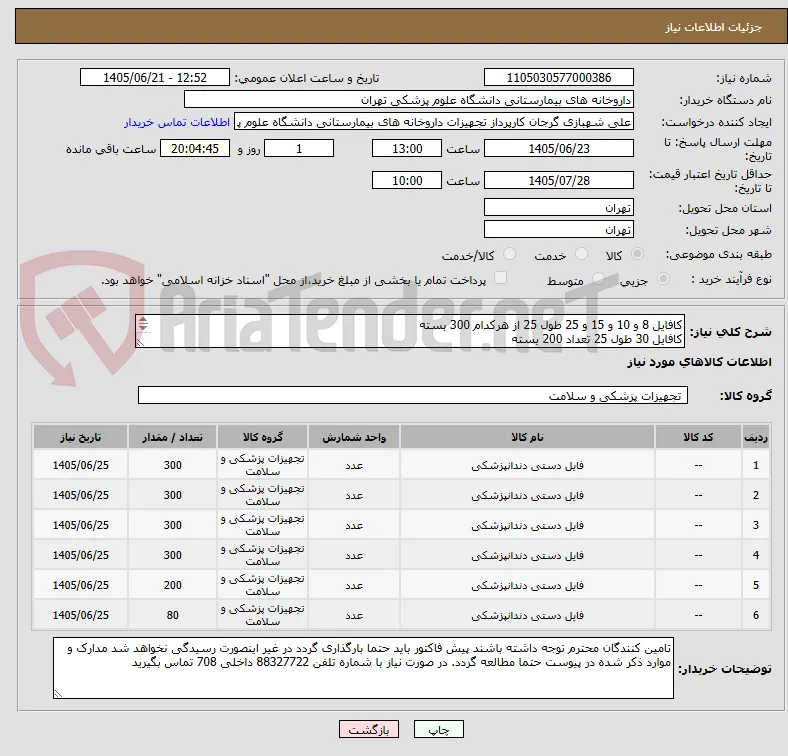This screenshot has height=756, width=788.
Task: Click unit عدد in row 1
Action: click(354, 465)
